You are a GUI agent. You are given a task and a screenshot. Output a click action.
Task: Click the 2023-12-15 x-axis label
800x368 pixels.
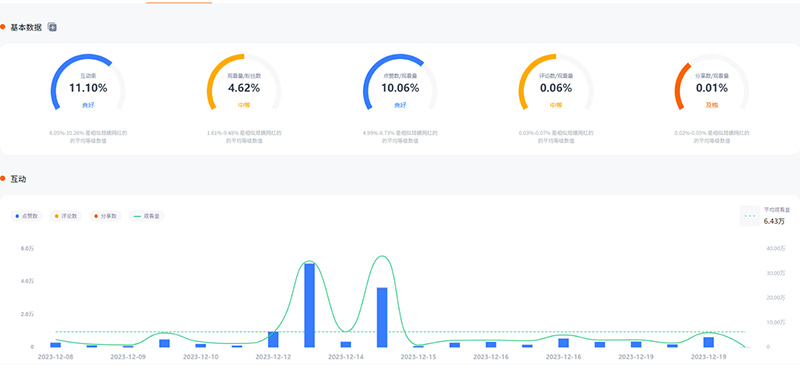click(418, 357)
